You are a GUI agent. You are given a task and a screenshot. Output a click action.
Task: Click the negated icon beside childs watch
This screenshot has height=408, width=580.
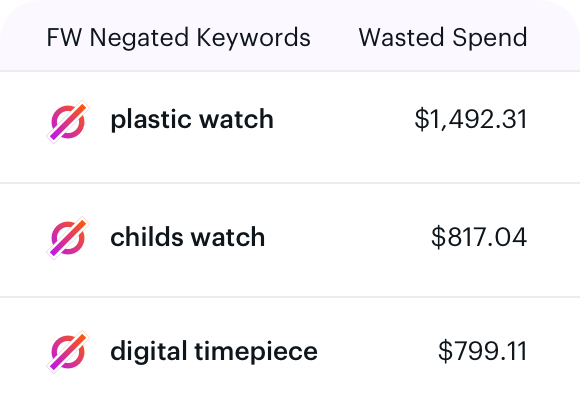click(68, 238)
